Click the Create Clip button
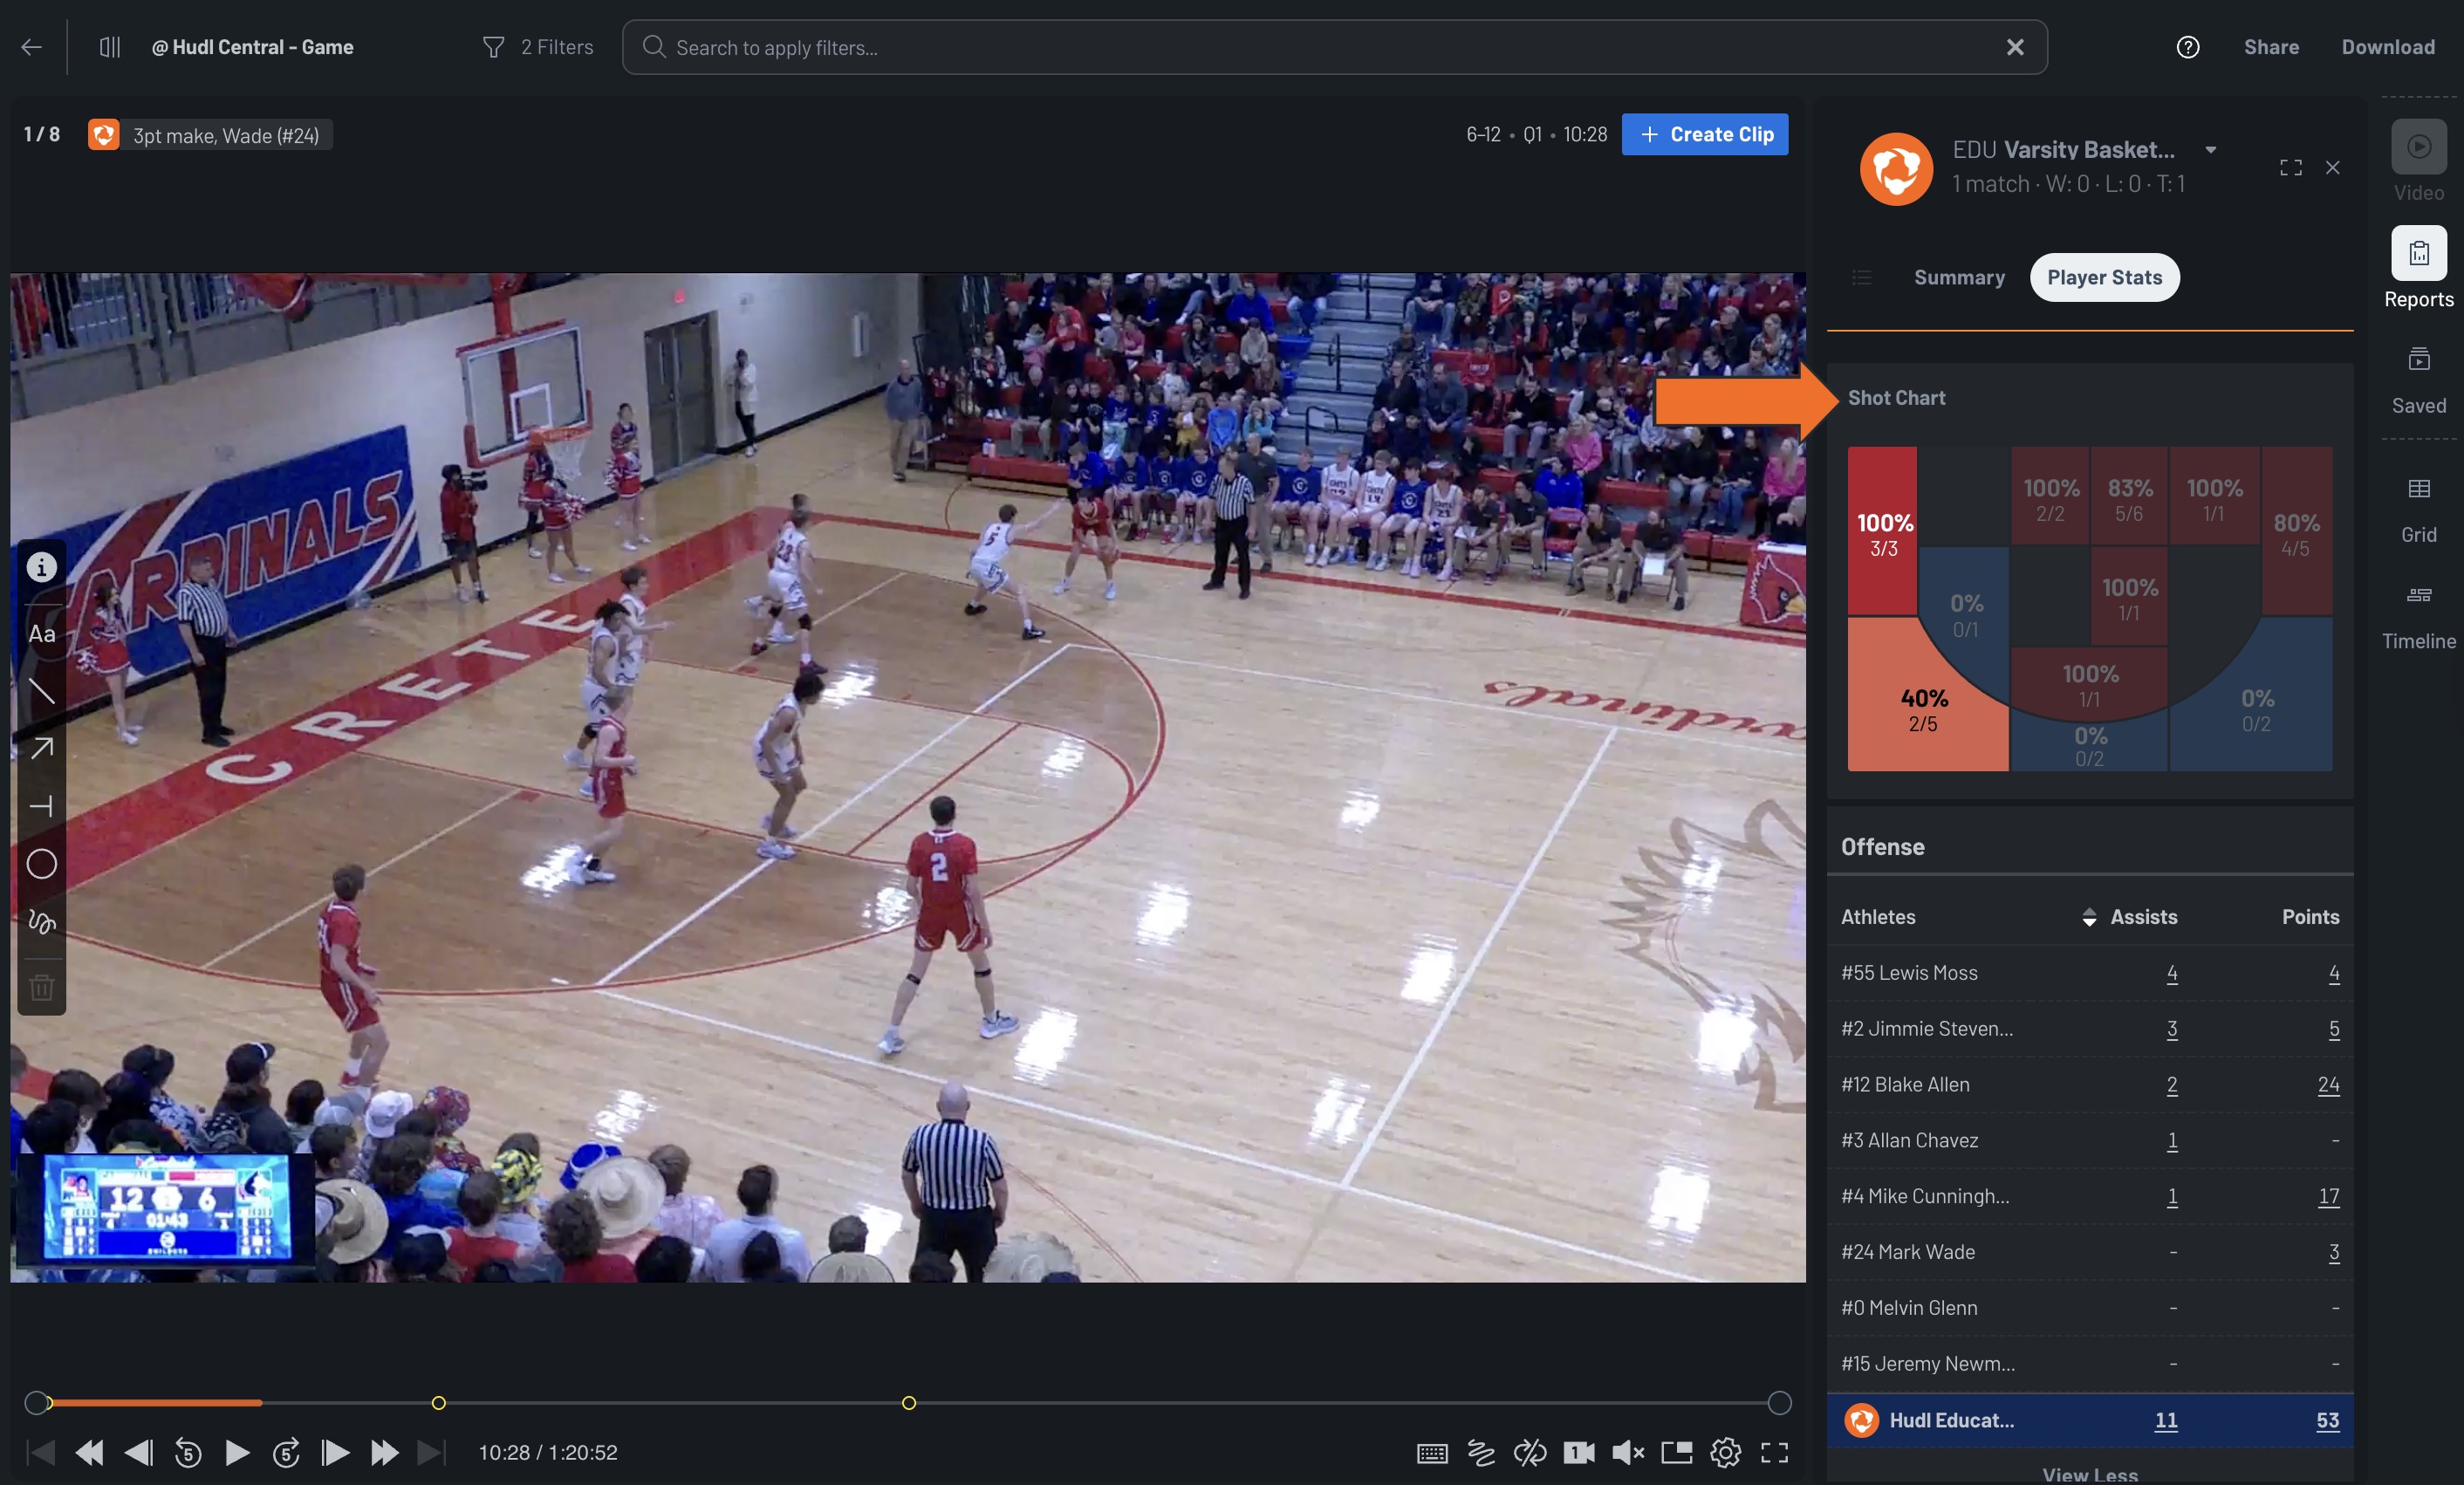The height and width of the screenshot is (1485, 2464). point(1705,134)
